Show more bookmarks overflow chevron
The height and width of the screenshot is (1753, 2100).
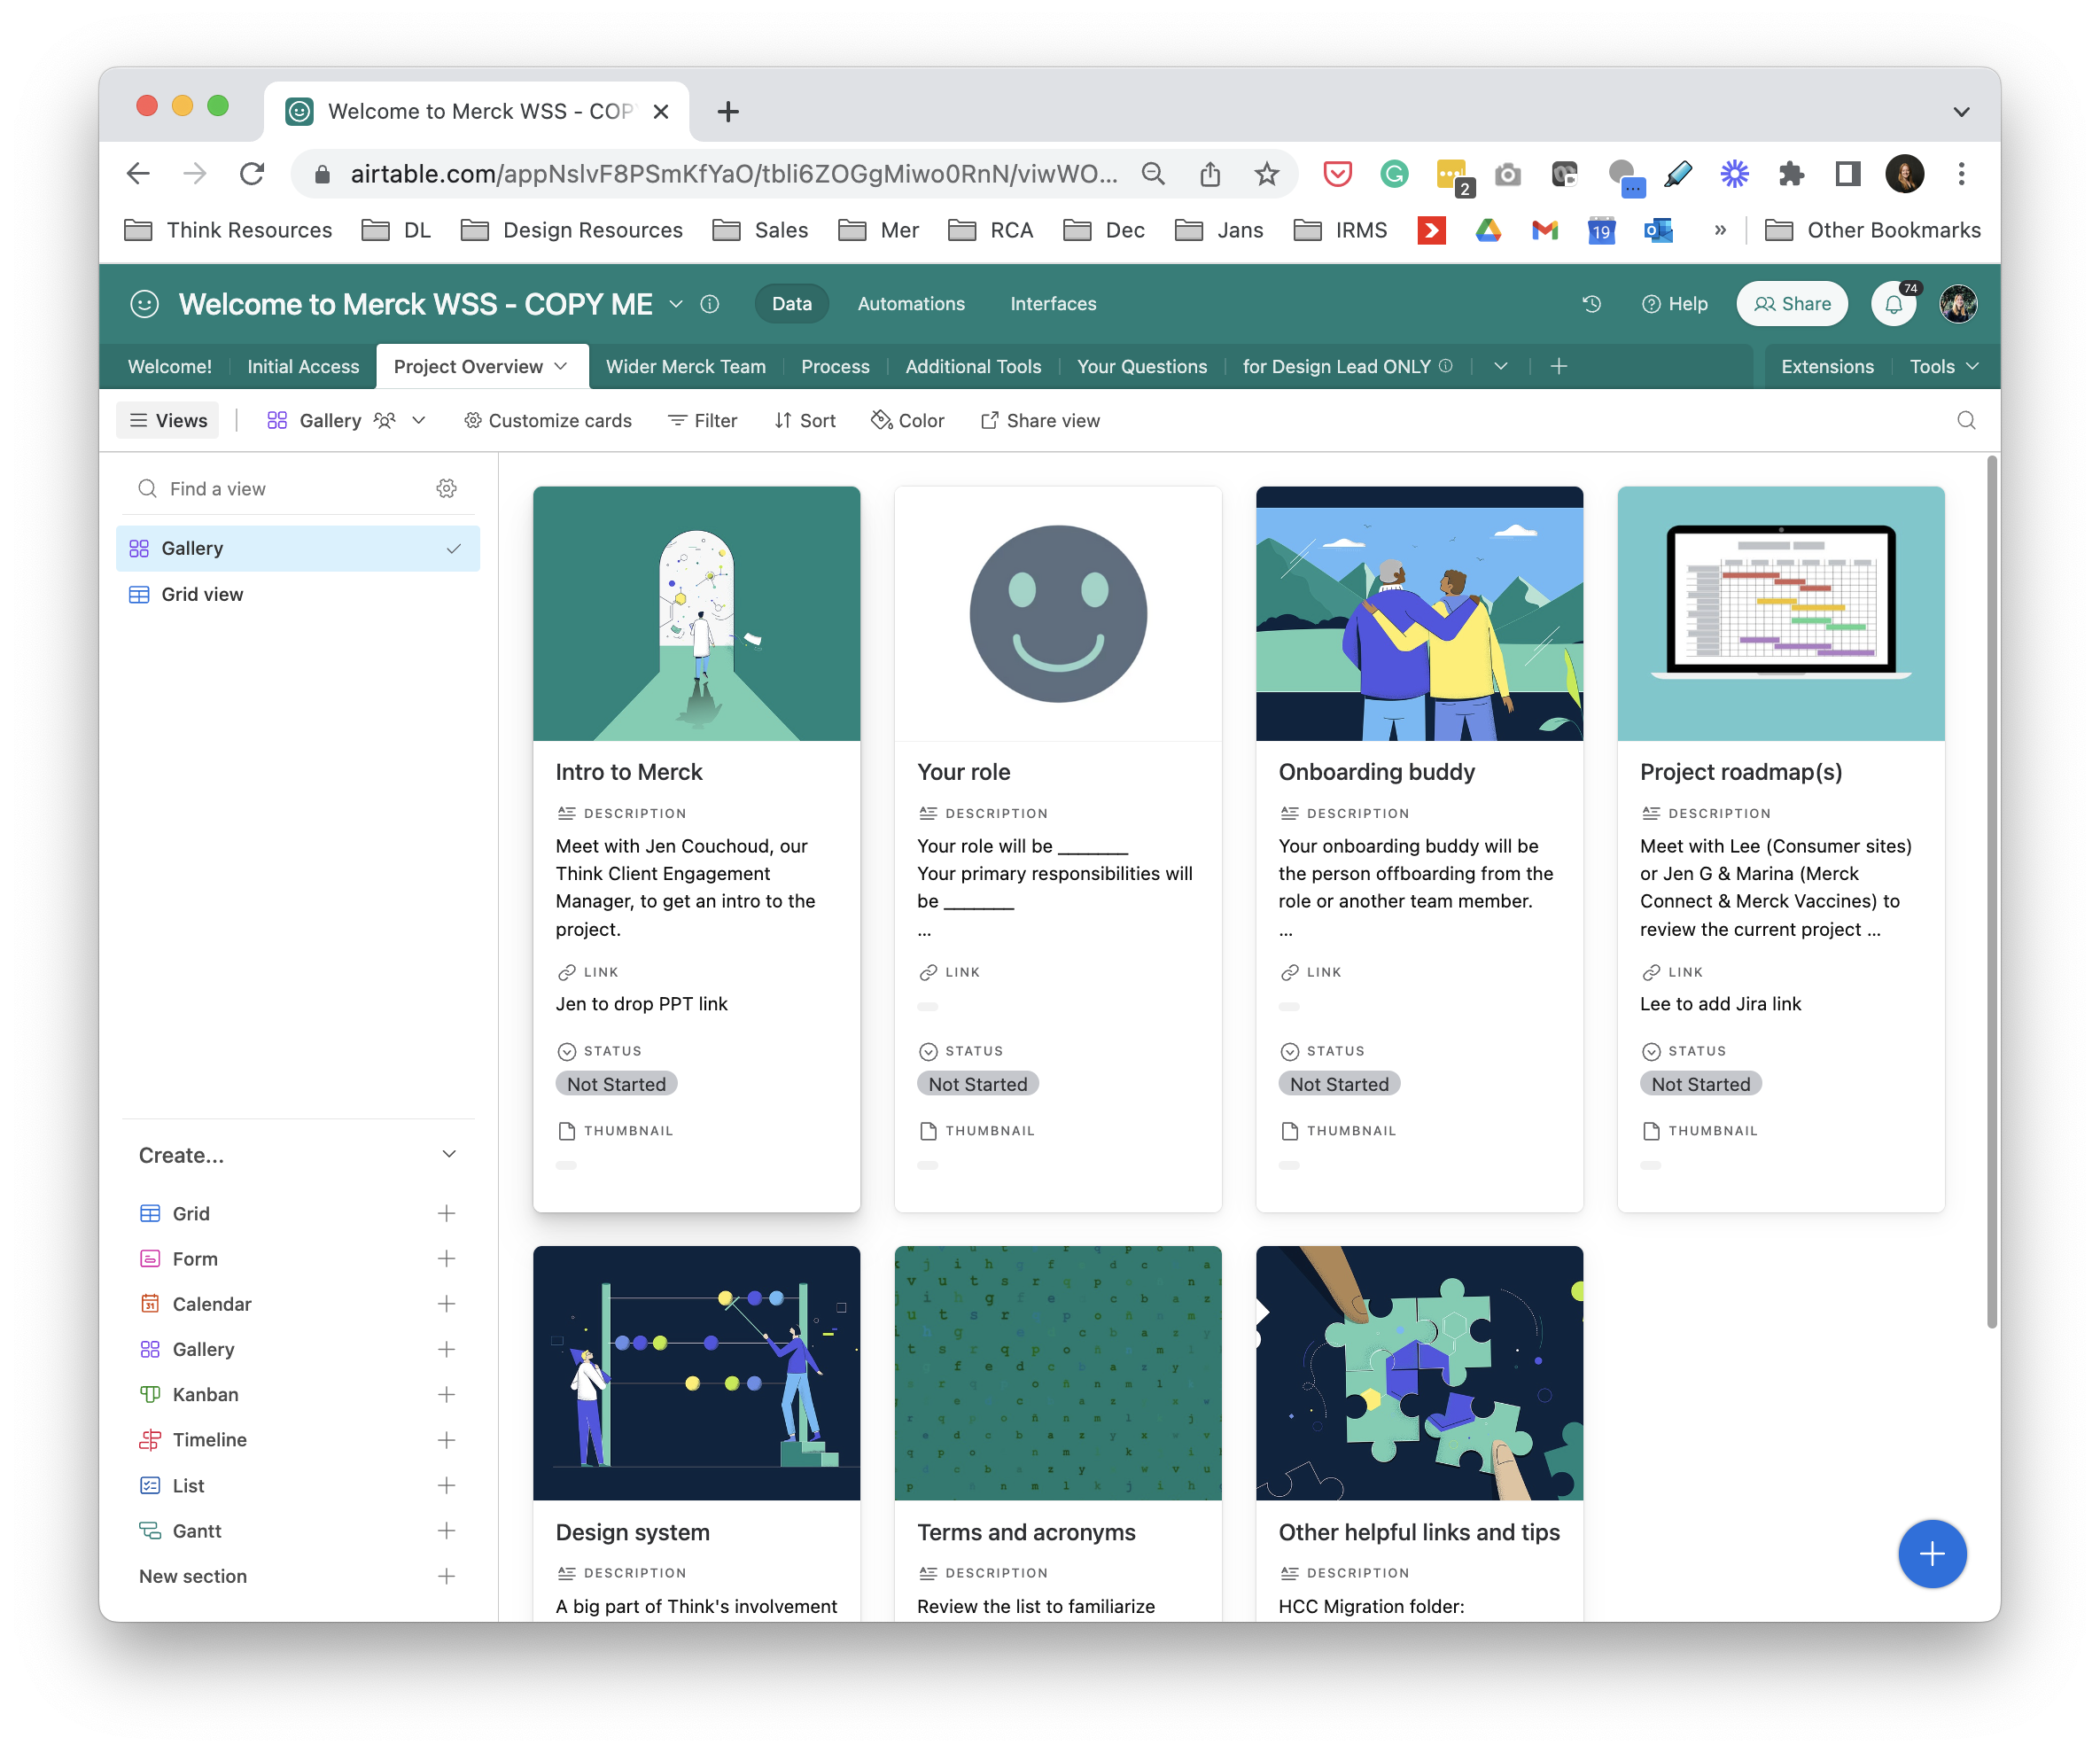coord(1720,230)
